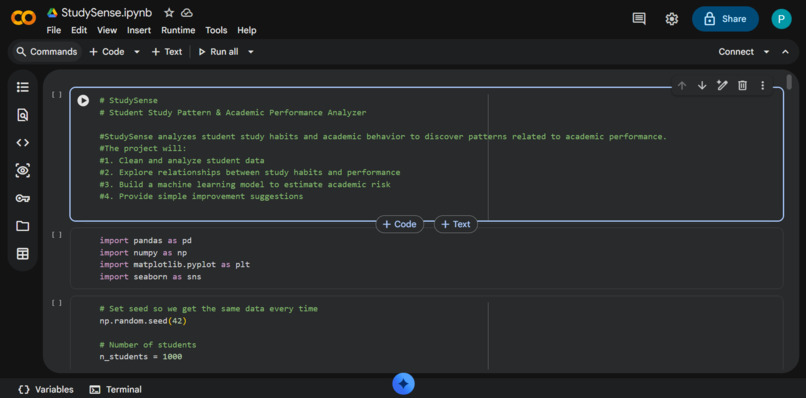Insert text cell below selected cell

[x=455, y=224]
